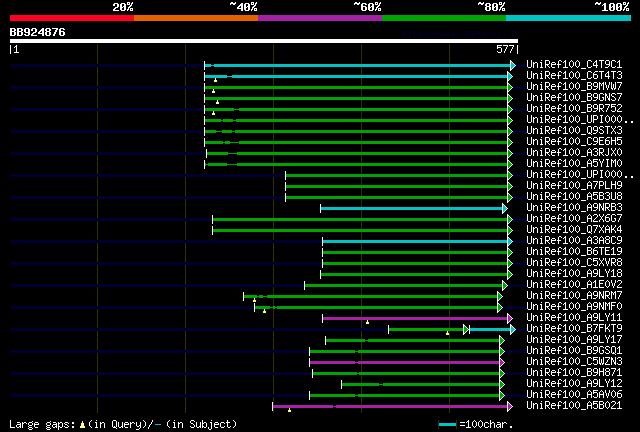Click the cyan 100char scale bar
This screenshot has width=640, height=432.
click(x=447, y=425)
